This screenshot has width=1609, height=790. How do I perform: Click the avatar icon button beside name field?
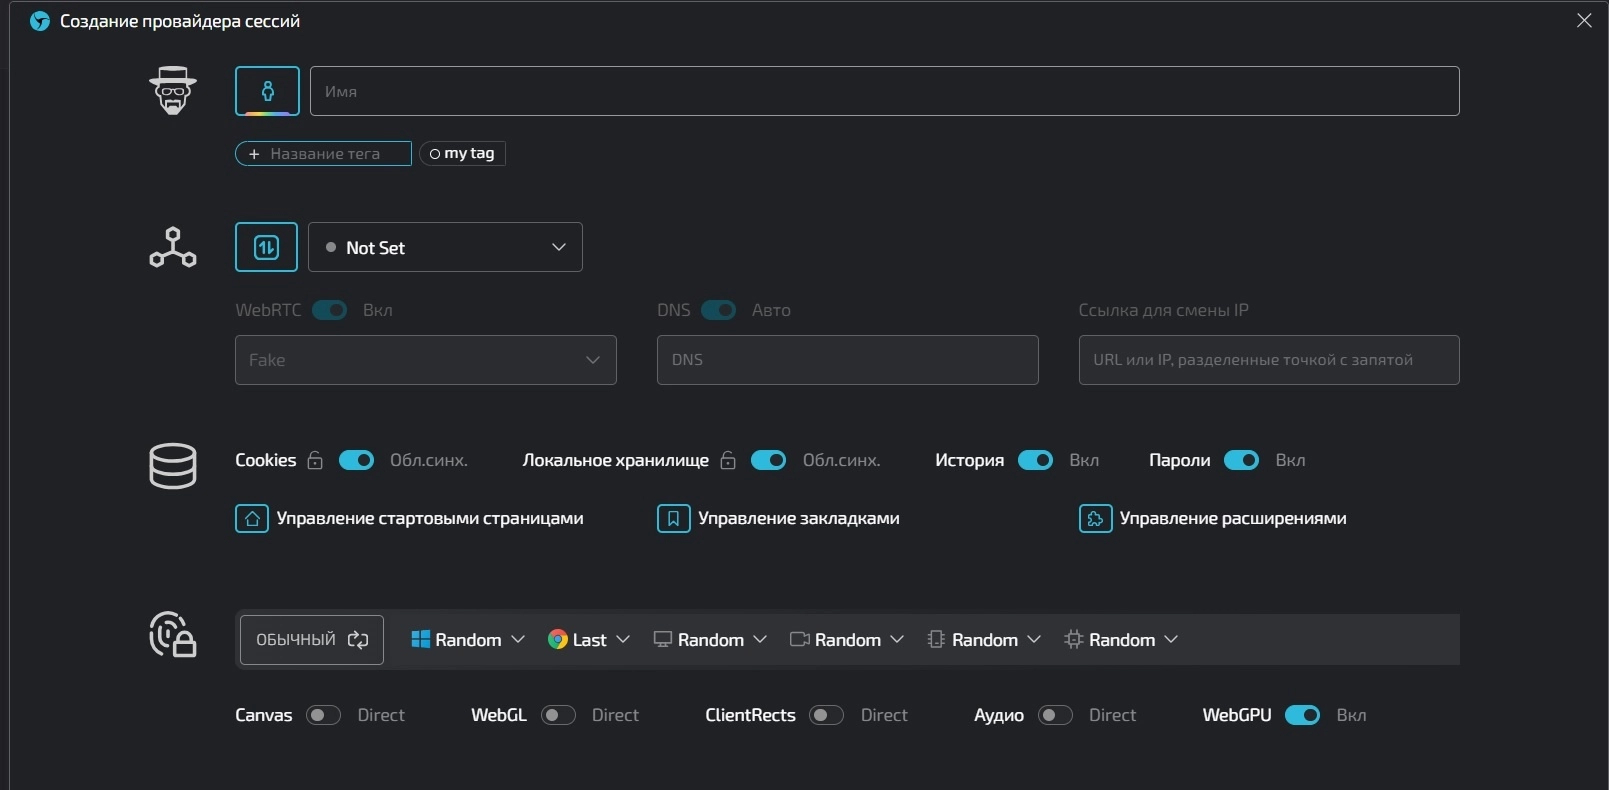click(267, 91)
